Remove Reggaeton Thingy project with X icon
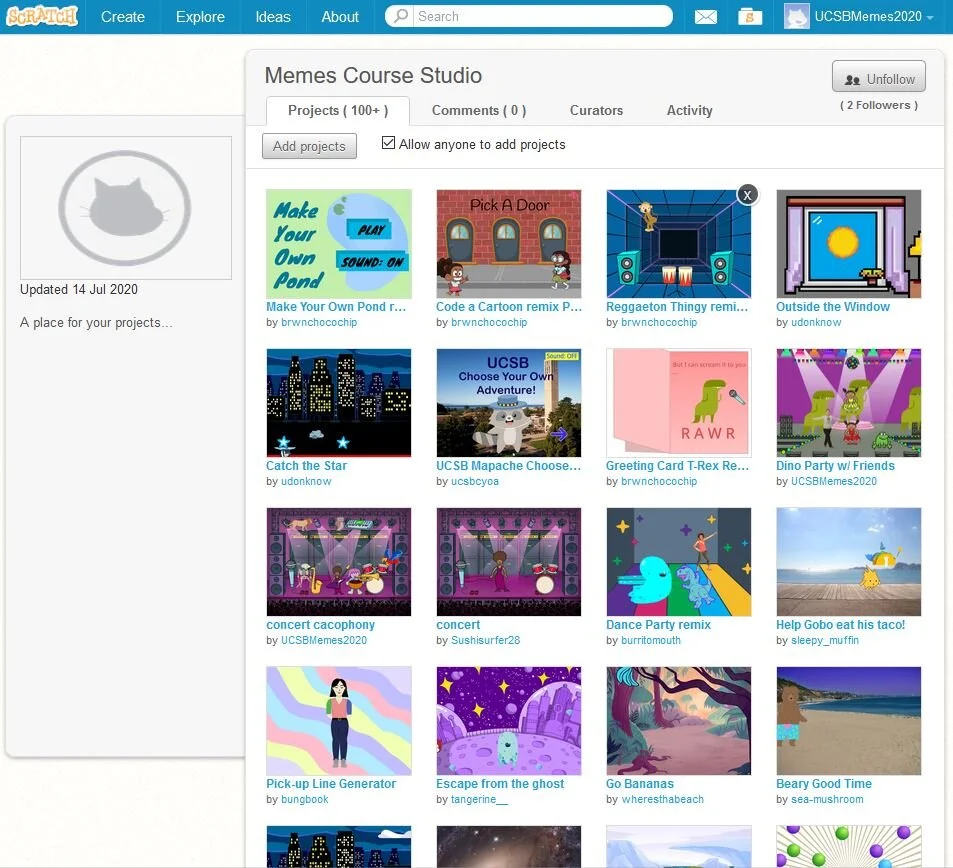Image resolution: width=953 pixels, height=868 pixels. (x=746, y=195)
